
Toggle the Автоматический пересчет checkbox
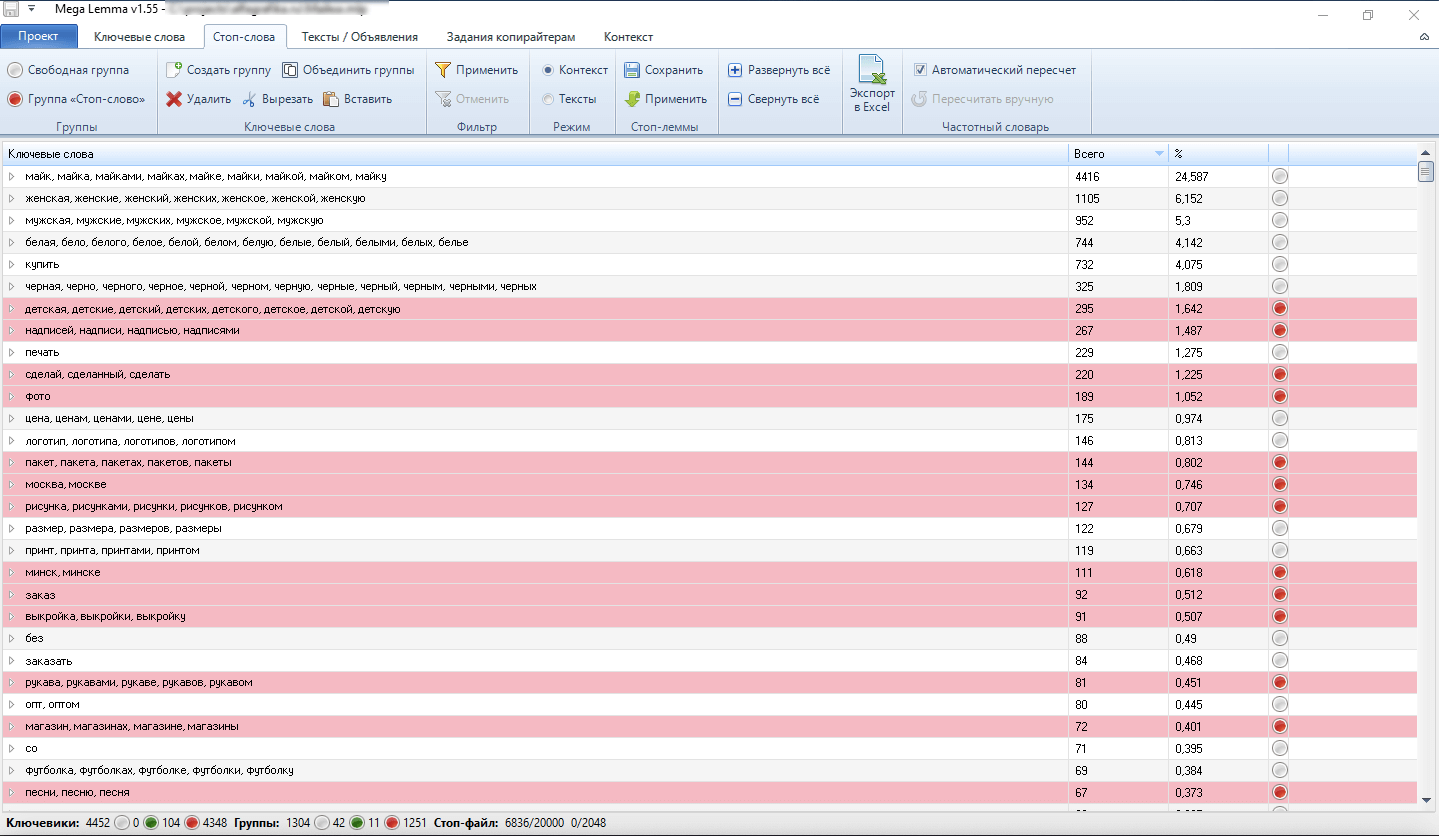pos(920,70)
